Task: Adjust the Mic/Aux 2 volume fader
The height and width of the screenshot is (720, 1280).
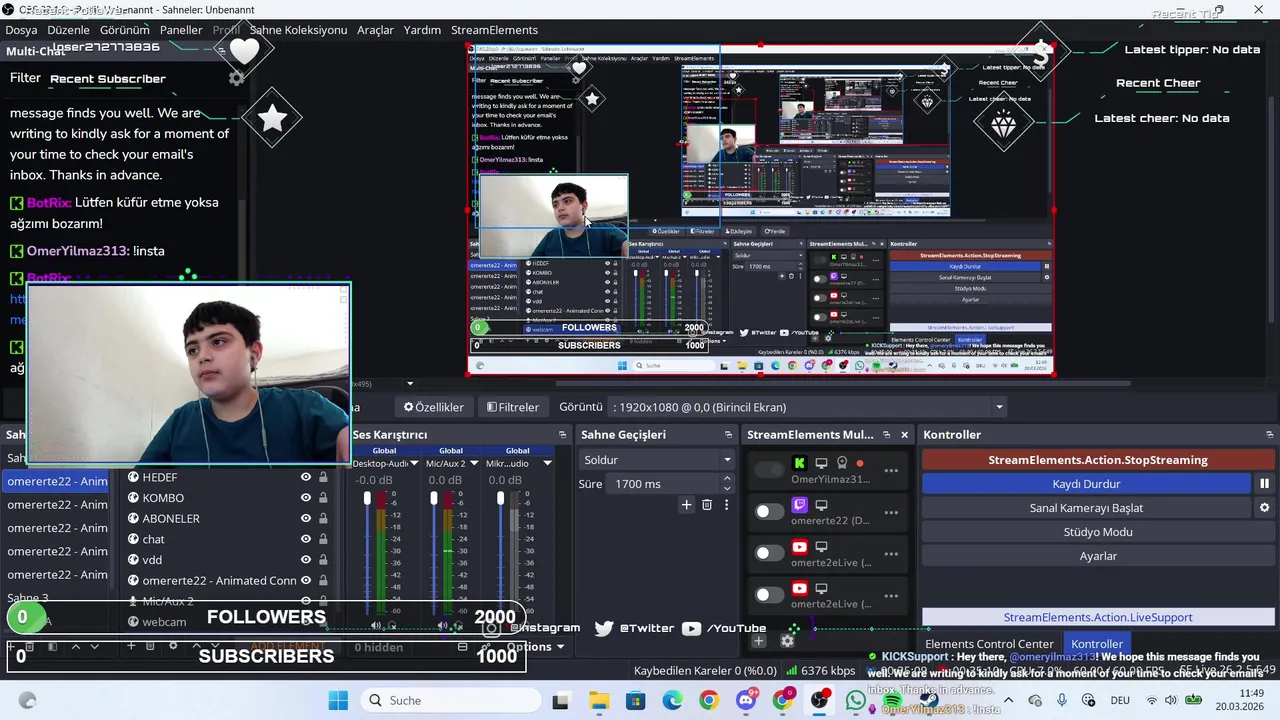Action: pyautogui.click(x=433, y=498)
